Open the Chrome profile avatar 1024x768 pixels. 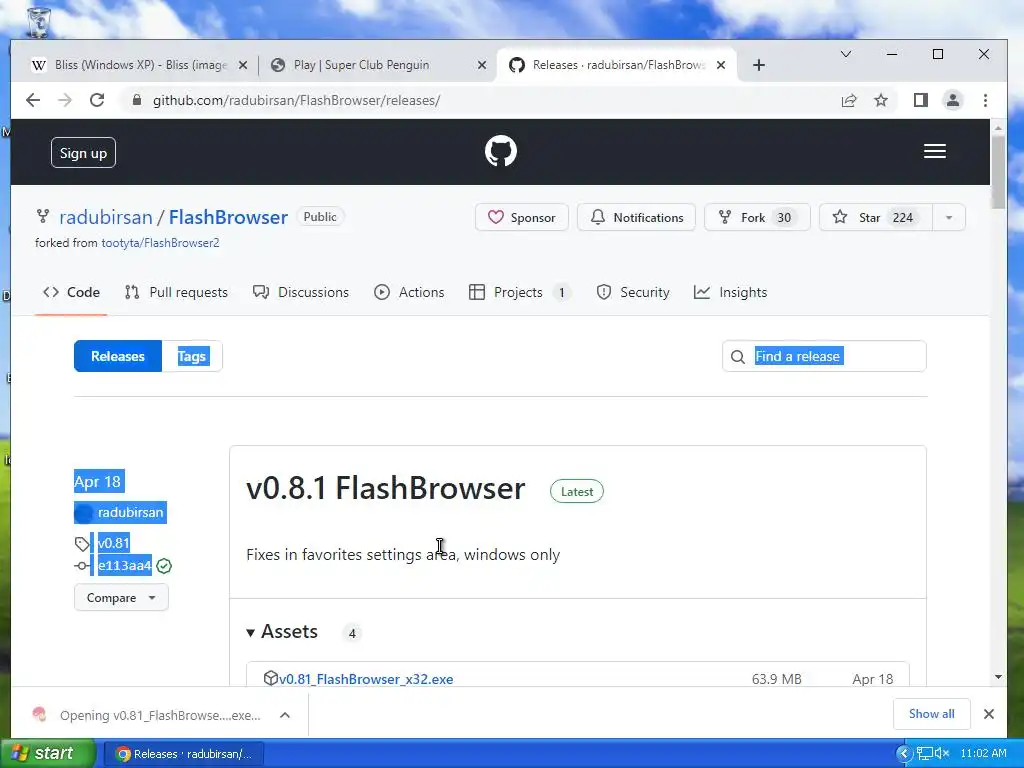953,100
